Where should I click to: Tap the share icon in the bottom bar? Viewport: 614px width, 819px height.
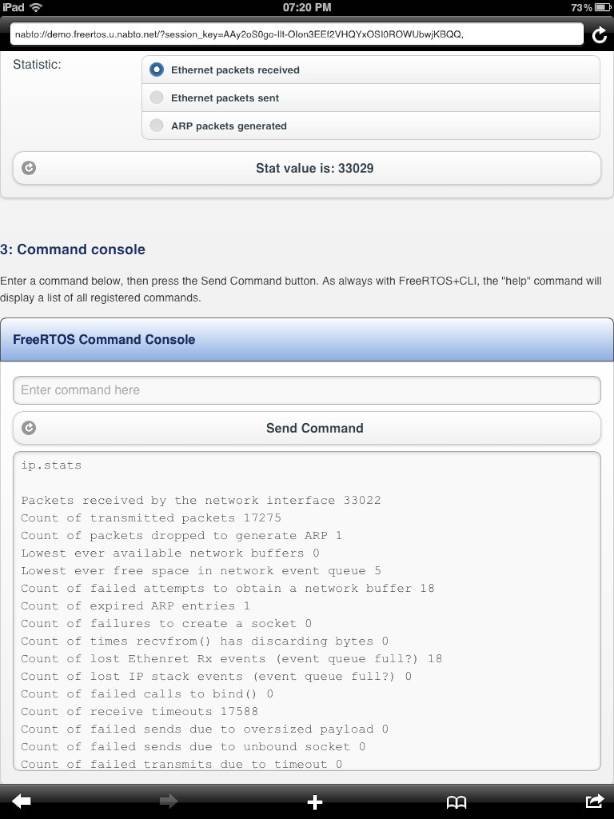coord(595,801)
